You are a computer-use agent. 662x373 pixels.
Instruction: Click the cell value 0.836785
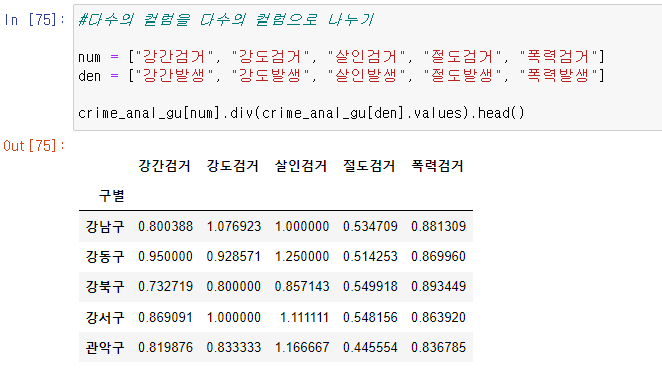(439, 347)
